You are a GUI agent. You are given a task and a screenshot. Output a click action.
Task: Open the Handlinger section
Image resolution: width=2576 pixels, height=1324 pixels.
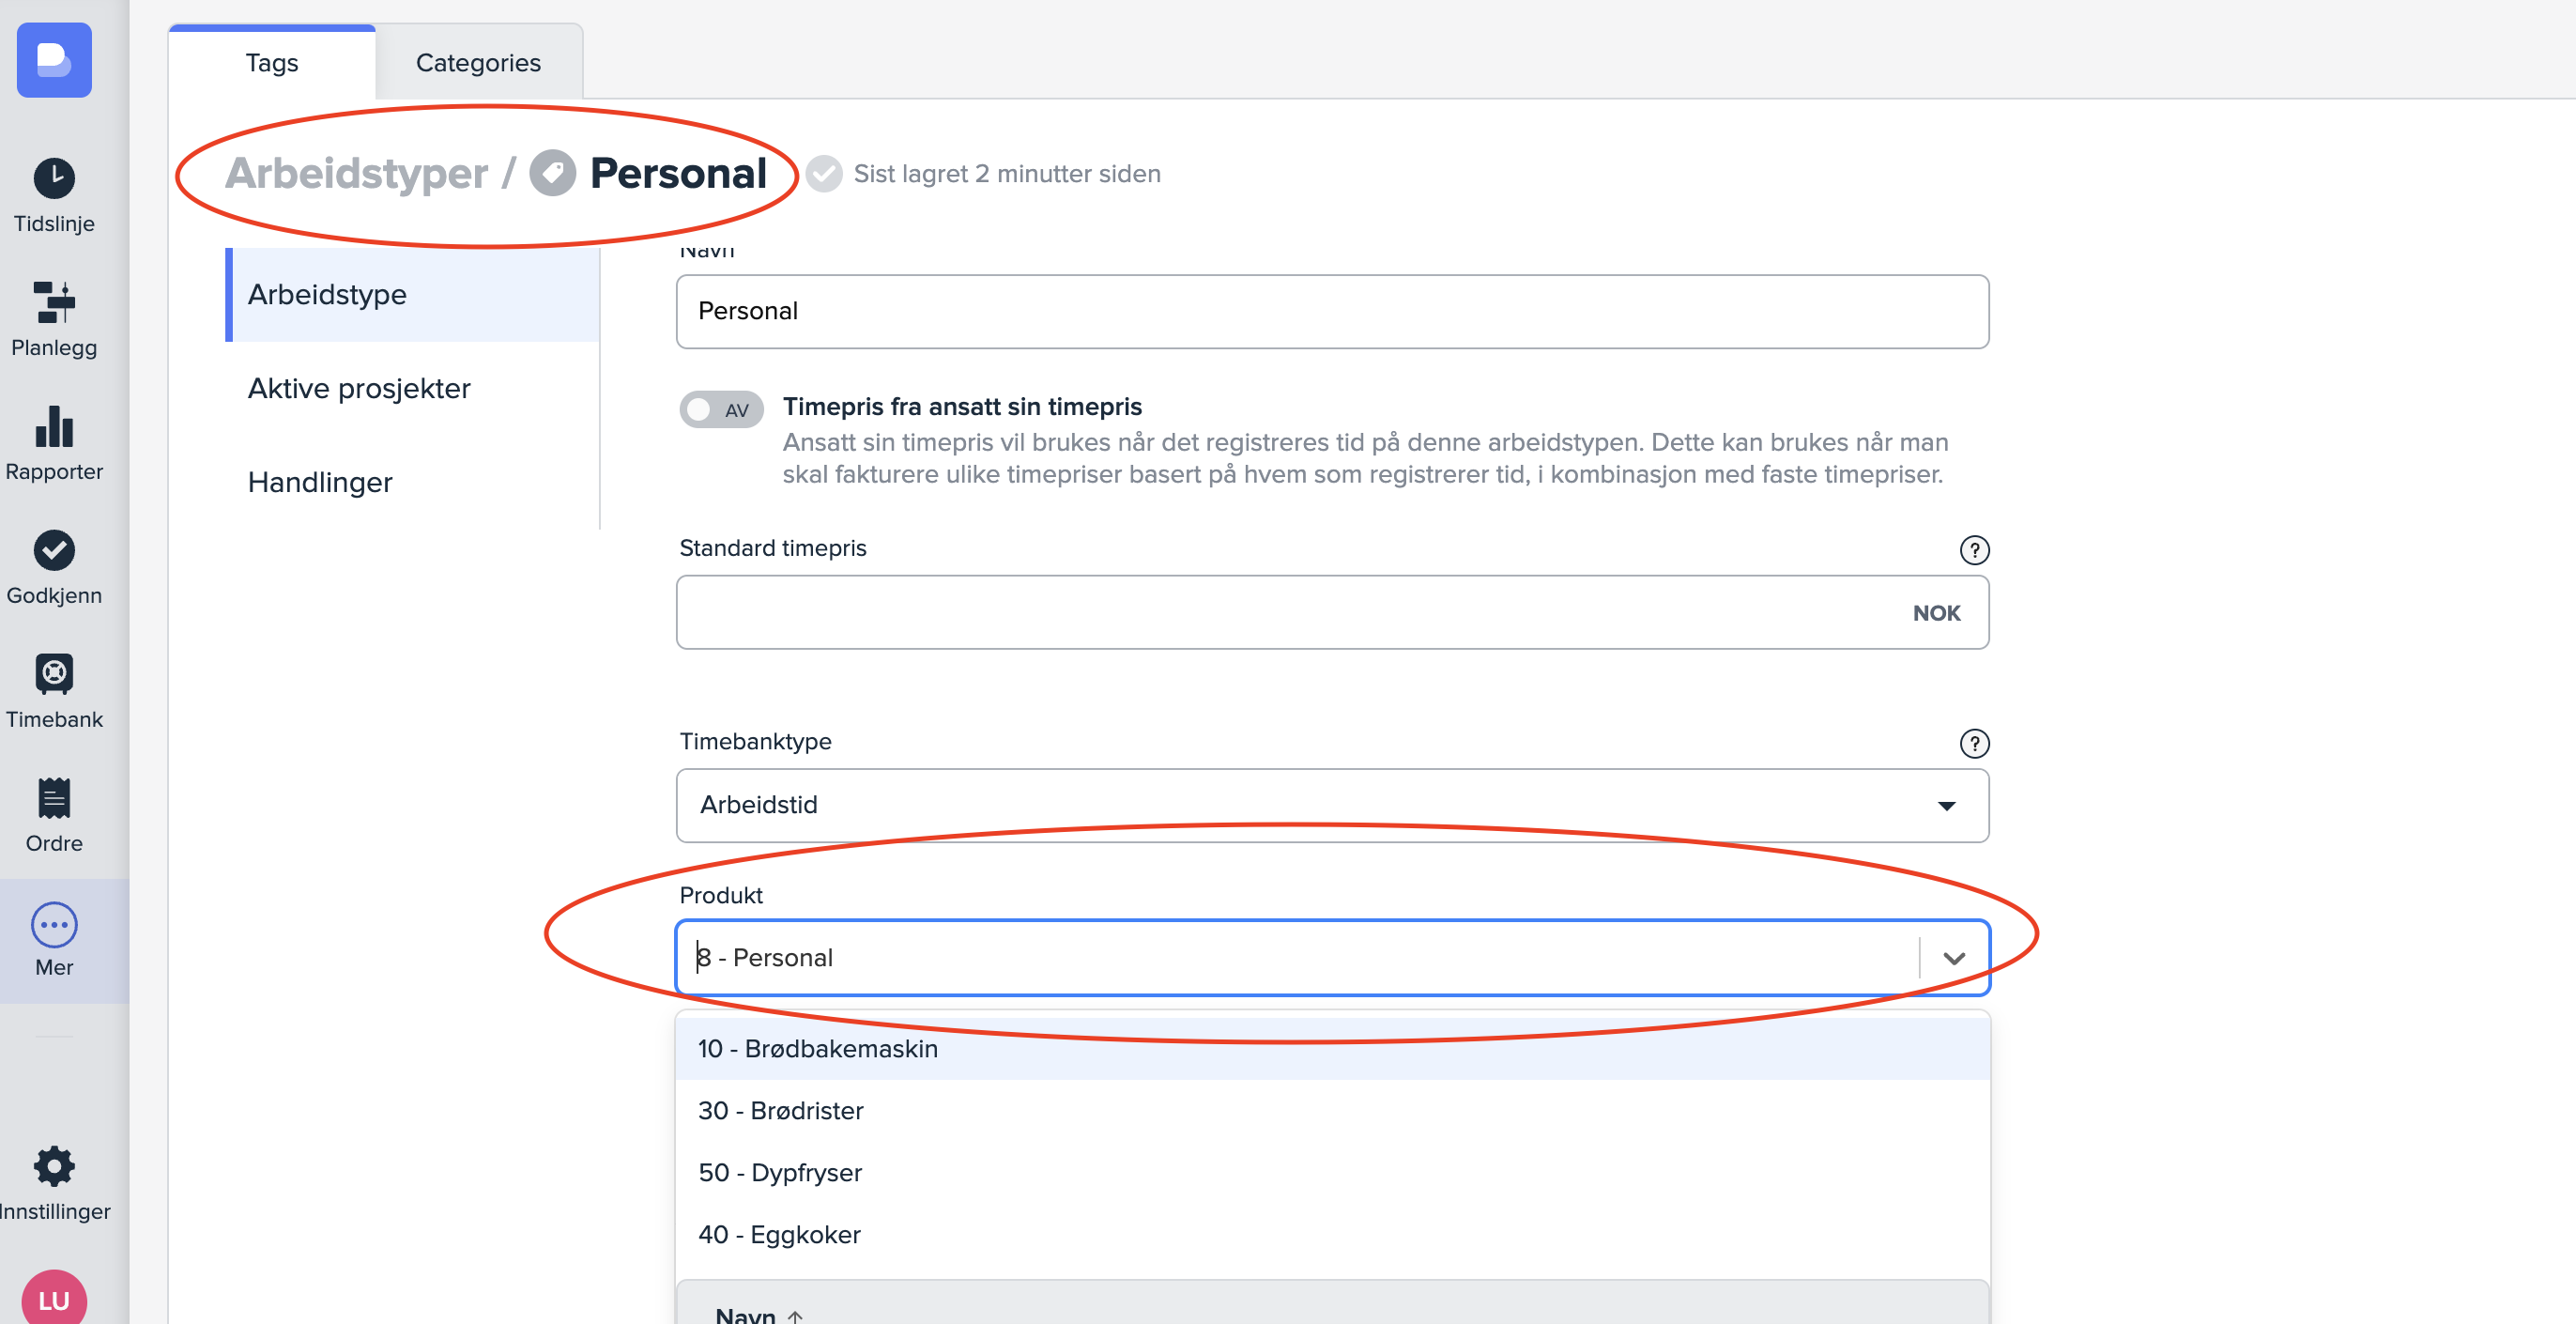pos(320,482)
